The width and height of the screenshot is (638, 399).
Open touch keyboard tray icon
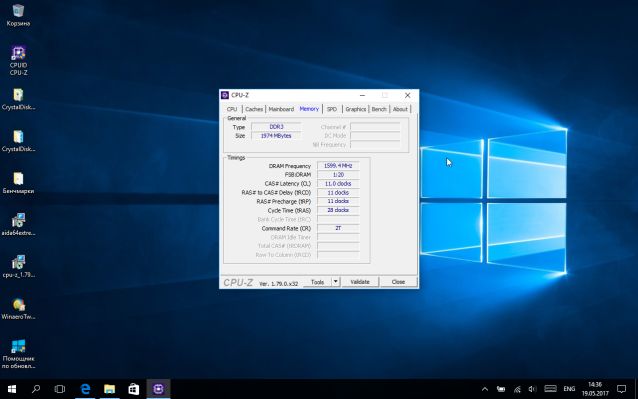(550, 389)
